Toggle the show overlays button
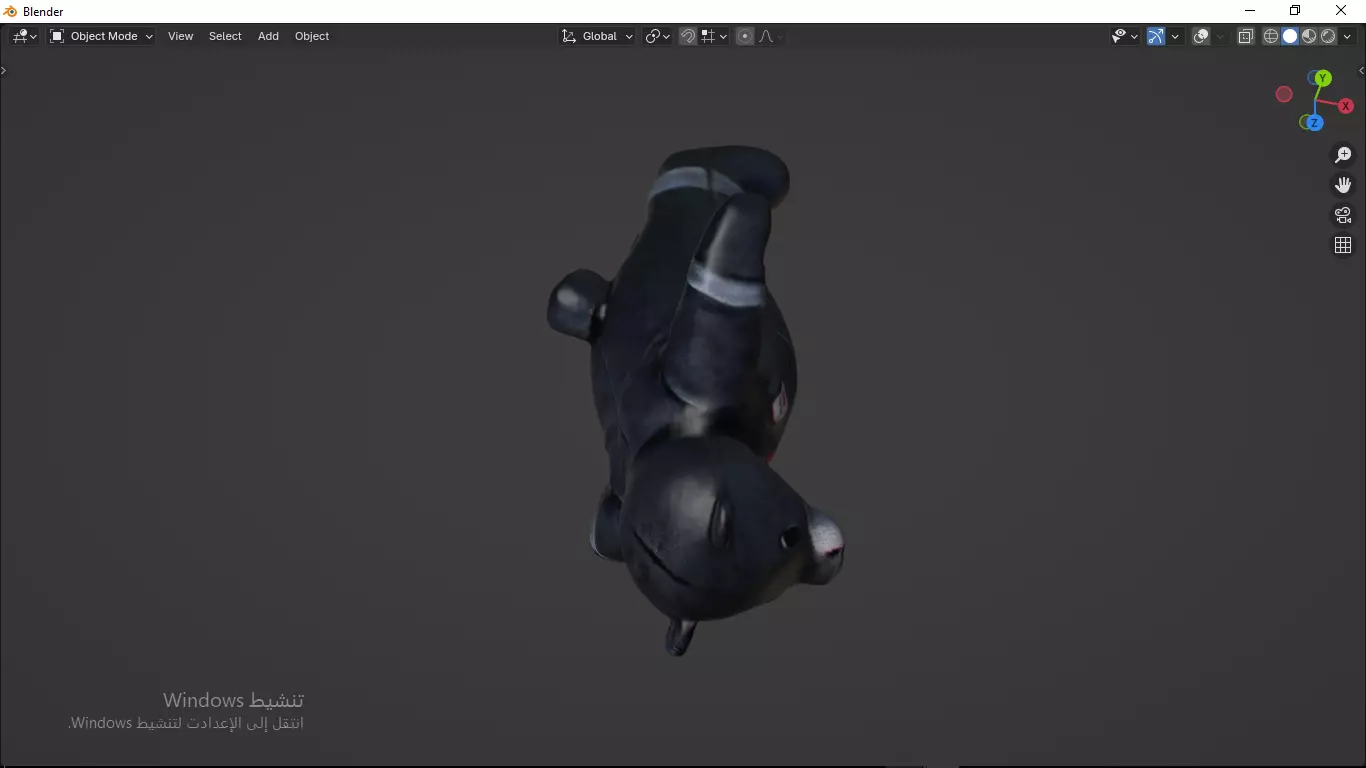Screen dimensions: 1366x768 coord(1201,36)
